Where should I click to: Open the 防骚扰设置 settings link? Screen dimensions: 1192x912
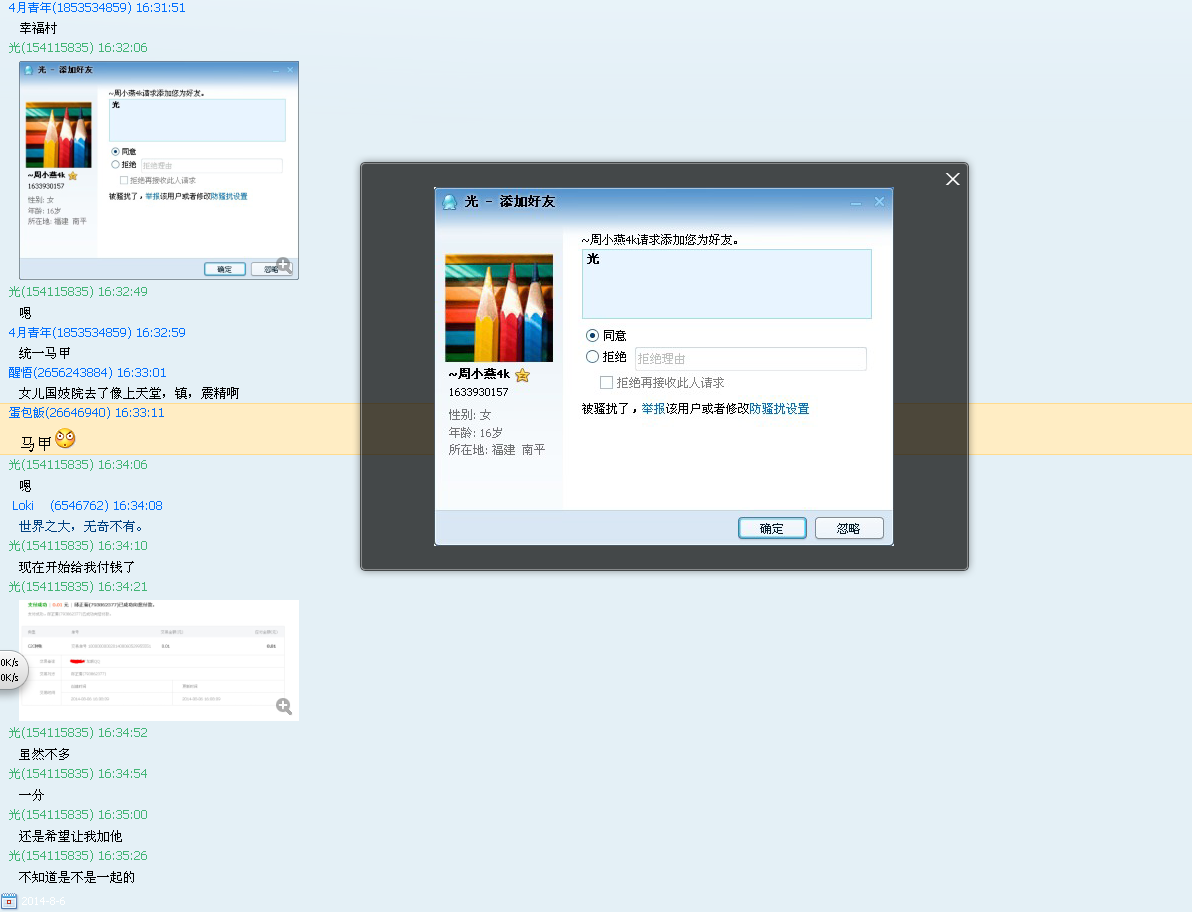(782, 408)
